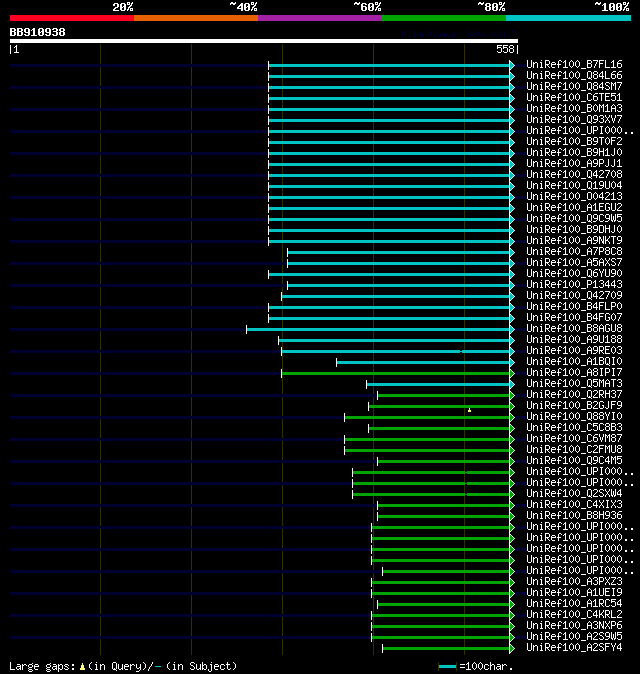Click the UniRef100_C4KRL2 label

click(x=574, y=615)
